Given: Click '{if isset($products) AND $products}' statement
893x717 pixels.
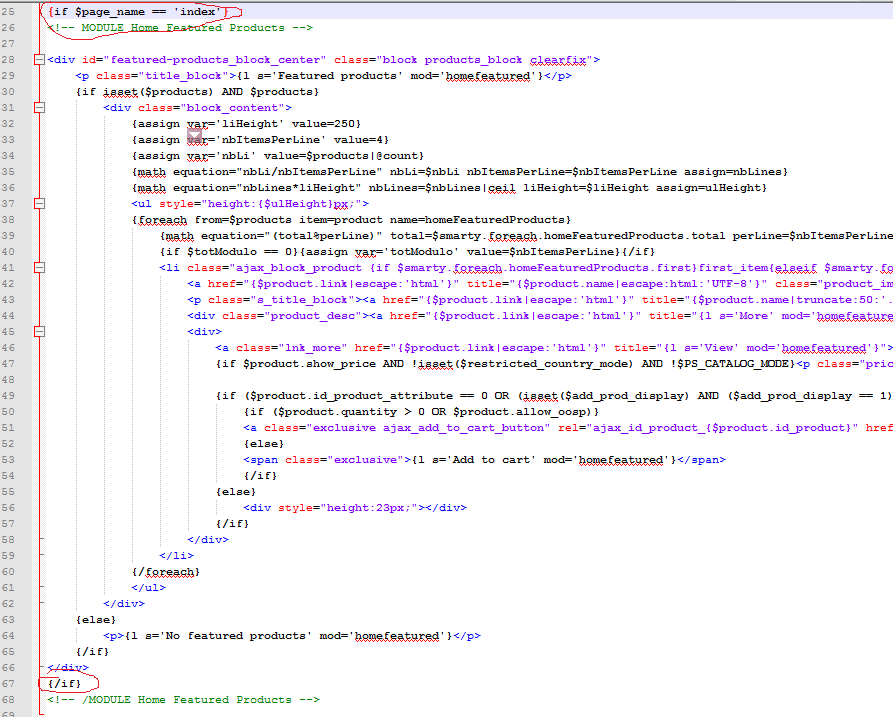Looking at the screenshot, I should click(x=197, y=92).
